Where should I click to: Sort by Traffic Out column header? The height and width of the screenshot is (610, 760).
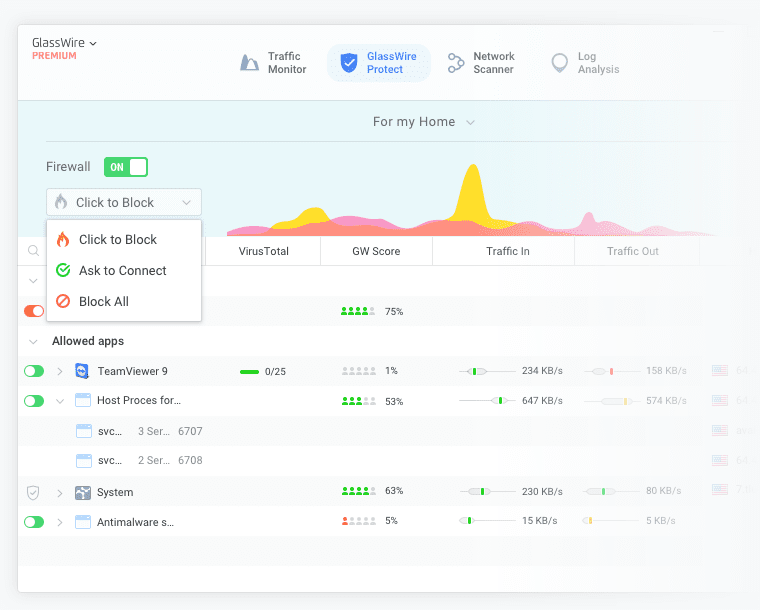(x=633, y=251)
